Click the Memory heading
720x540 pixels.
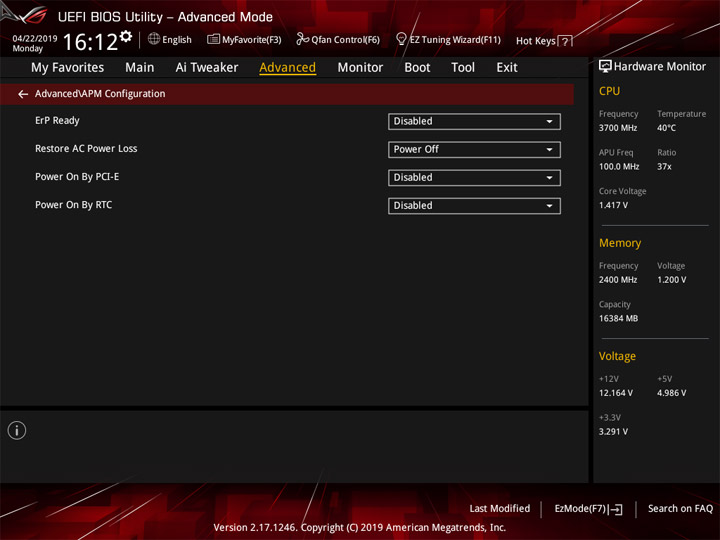click(x=620, y=243)
